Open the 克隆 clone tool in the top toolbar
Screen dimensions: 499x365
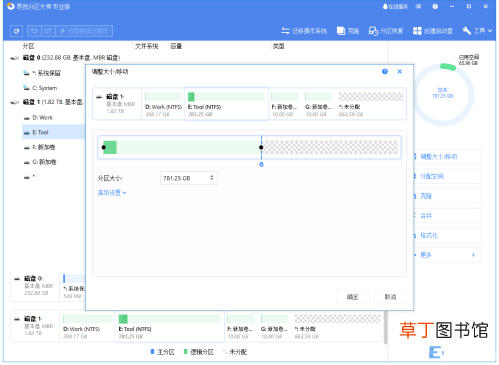tap(348, 31)
